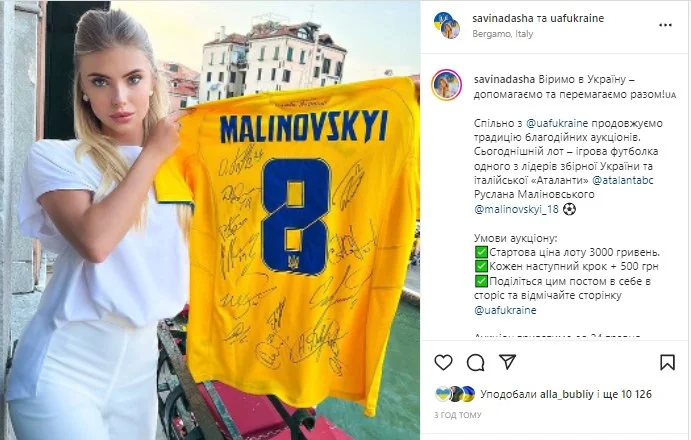View the list of 10 126 other likes
Viewport: 691px width, 440px height.
click(x=627, y=394)
